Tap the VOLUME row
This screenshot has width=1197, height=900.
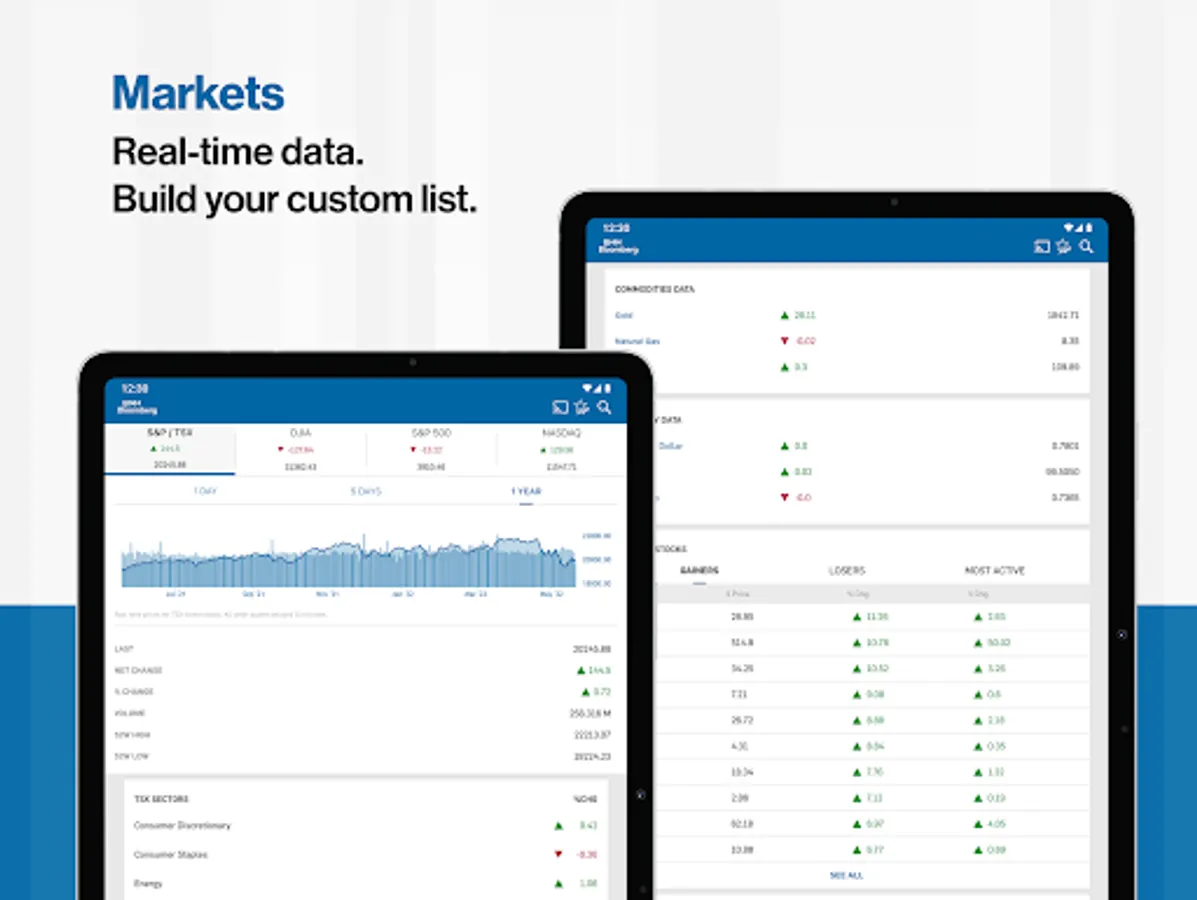(x=363, y=713)
